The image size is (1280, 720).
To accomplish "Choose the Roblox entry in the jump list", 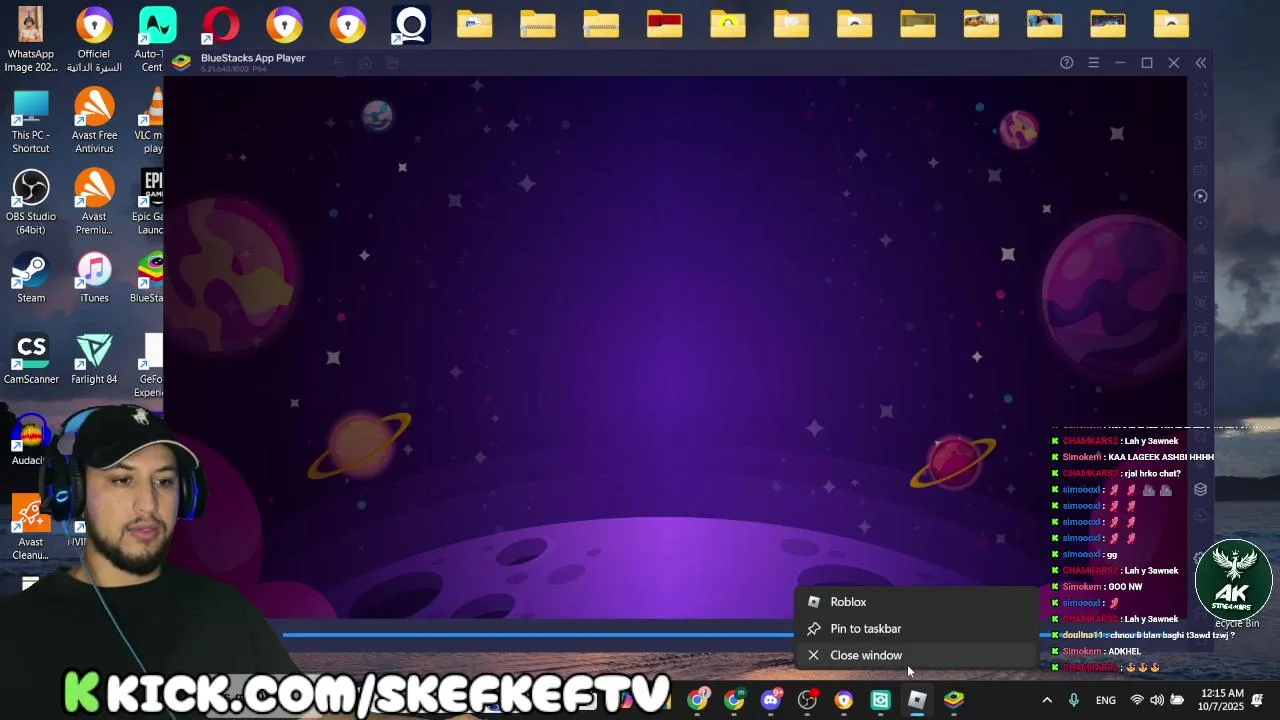I will 915,602.
